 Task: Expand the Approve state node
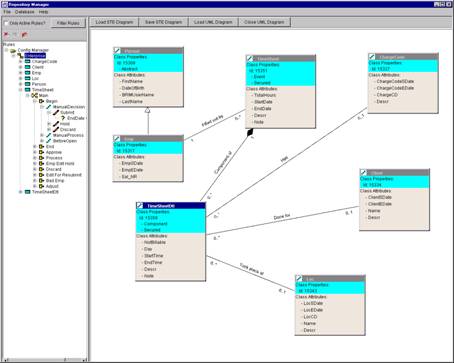[35, 152]
